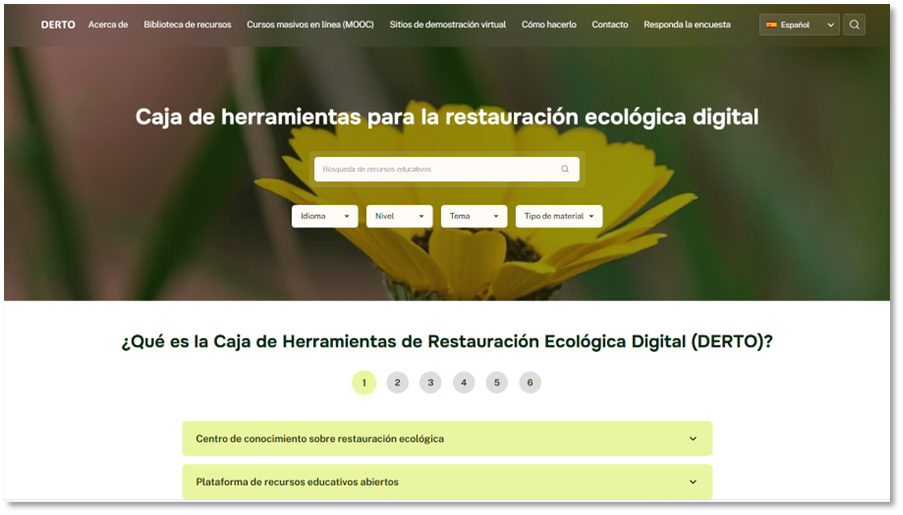Select step 4 circle
The height and width of the screenshot is (515, 903).
464,382
